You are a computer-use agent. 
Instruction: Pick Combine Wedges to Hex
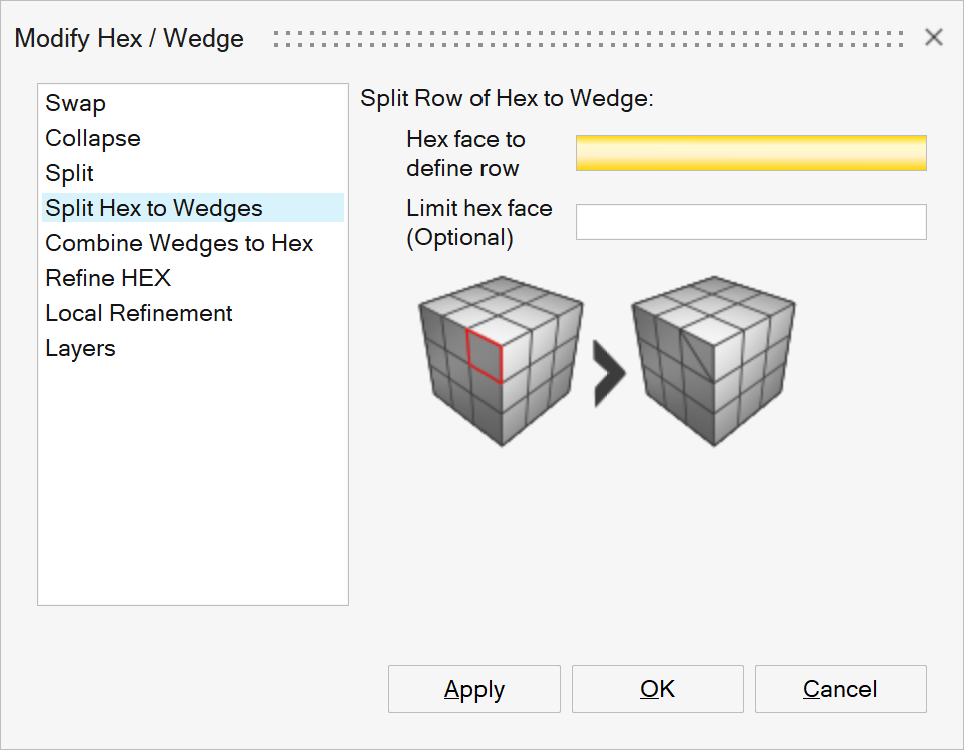point(179,243)
